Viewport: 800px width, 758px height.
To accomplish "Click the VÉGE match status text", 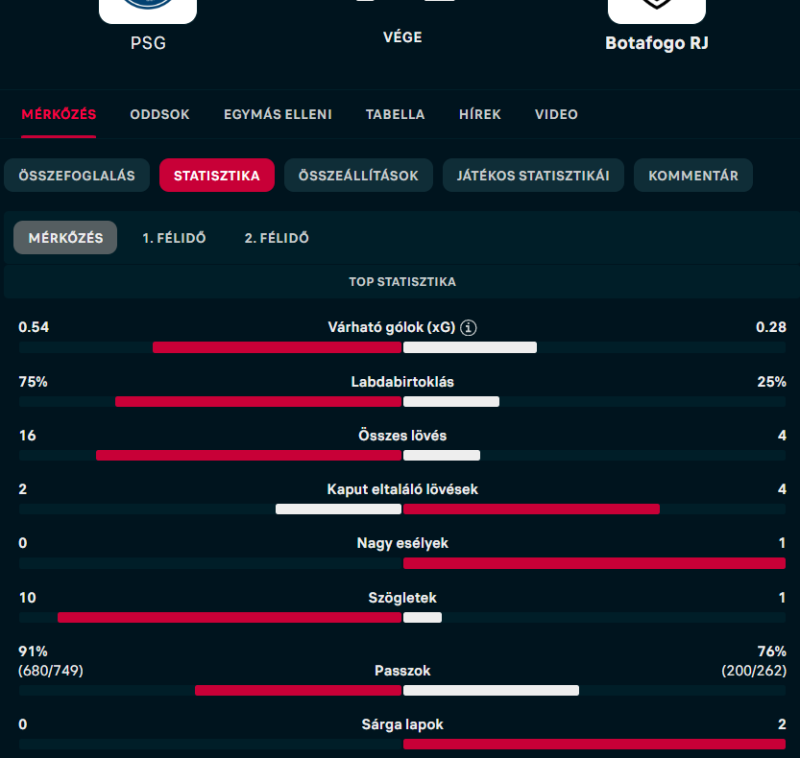I will 402,37.
